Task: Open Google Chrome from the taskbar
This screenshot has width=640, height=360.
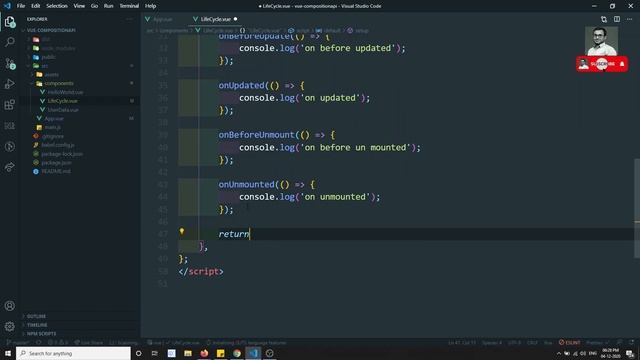Action: click(x=237, y=353)
